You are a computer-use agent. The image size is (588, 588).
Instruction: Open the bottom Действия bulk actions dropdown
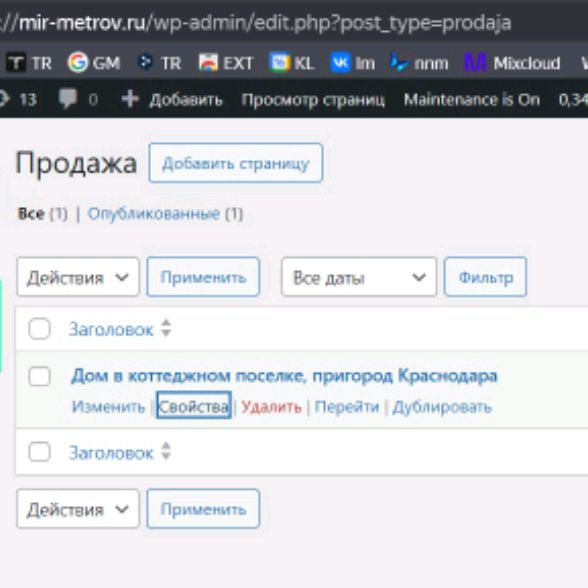78,509
